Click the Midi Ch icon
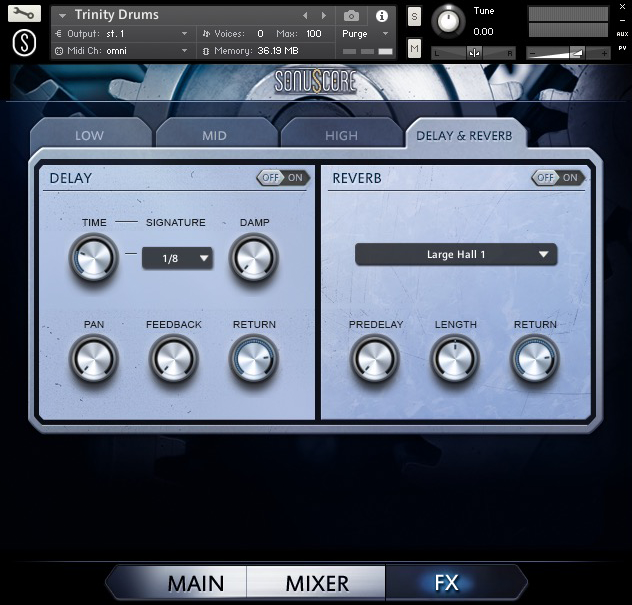 click(x=59, y=51)
